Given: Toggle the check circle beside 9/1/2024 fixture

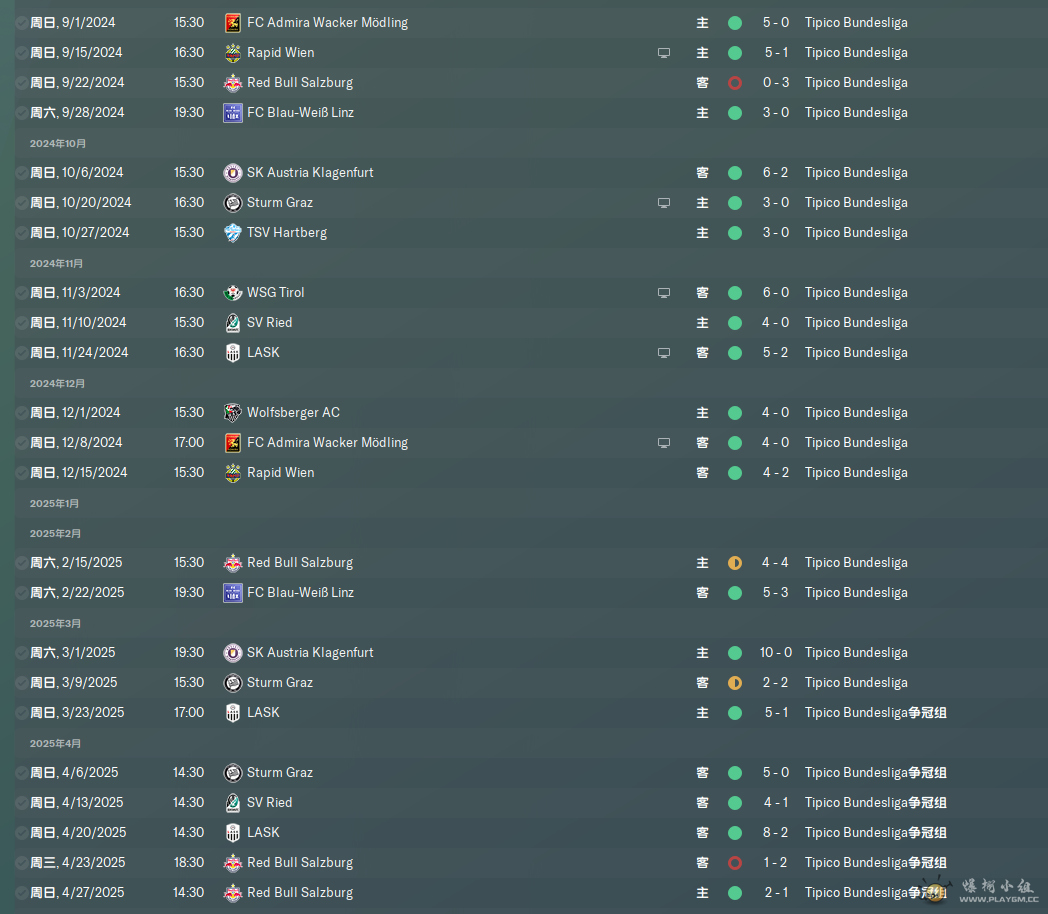Looking at the screenshot, I should tap(21, 23).
